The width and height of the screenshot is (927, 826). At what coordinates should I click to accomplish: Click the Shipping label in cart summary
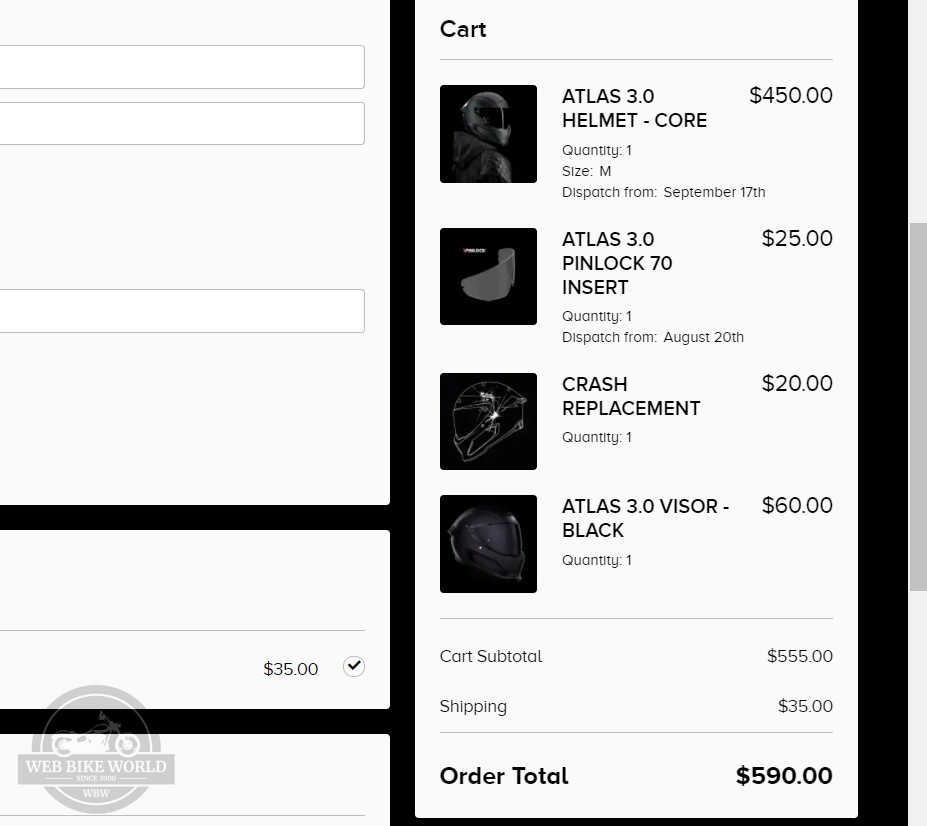[473, 706]
